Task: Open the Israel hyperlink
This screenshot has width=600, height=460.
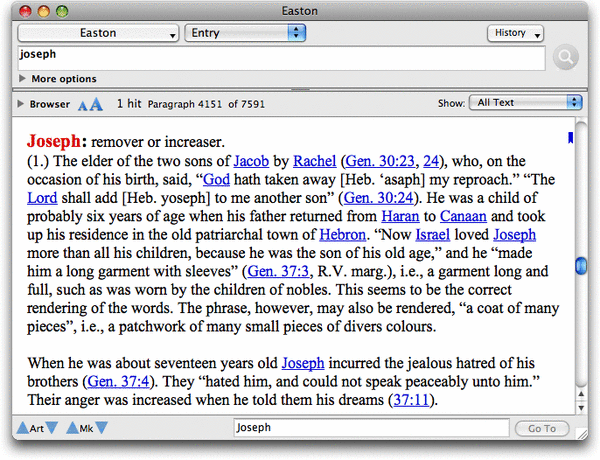Action: point(432,235)
